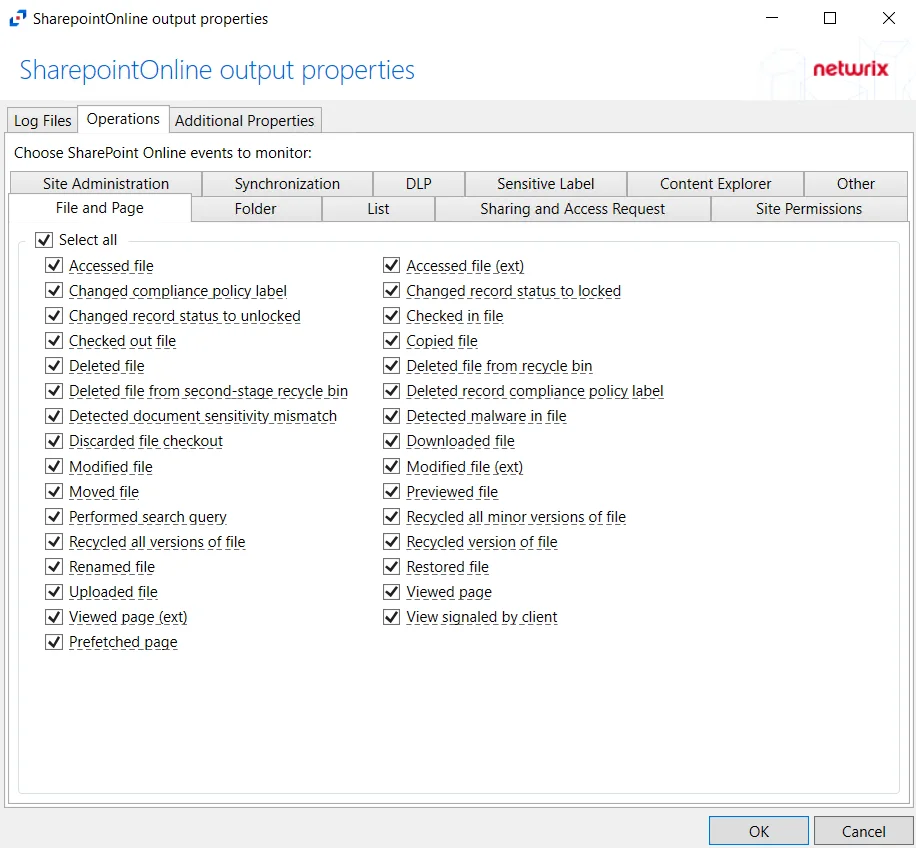Close the SharepointOnline output properties dialog

[x=889, y=18]
